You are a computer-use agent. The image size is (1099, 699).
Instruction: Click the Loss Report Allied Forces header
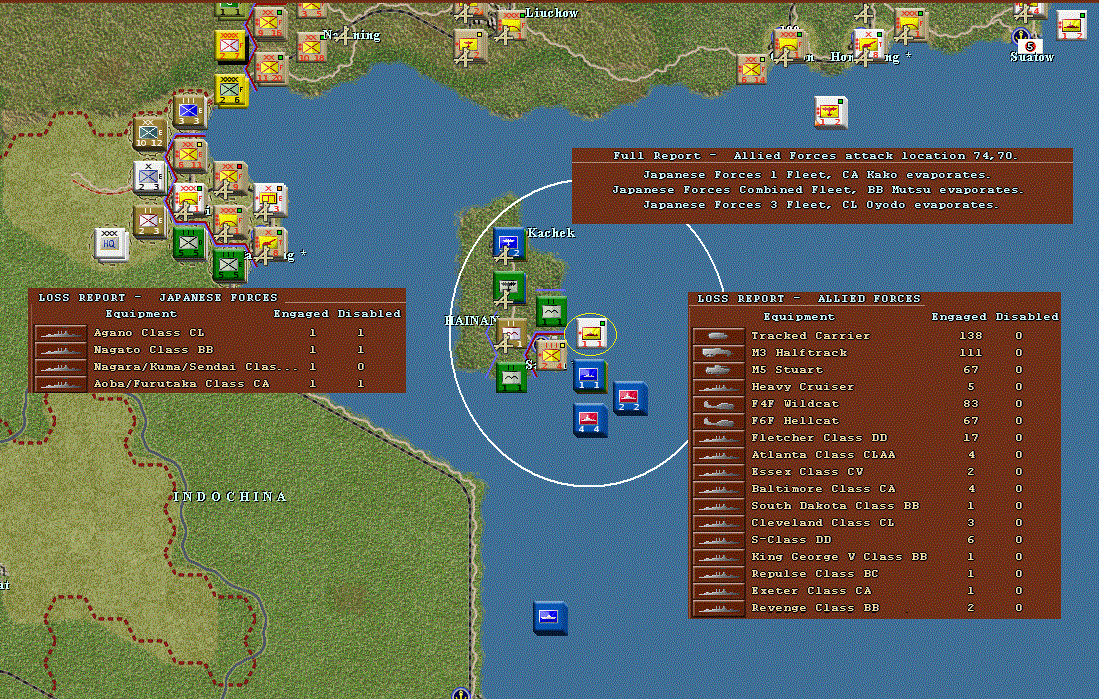(809, 299)
